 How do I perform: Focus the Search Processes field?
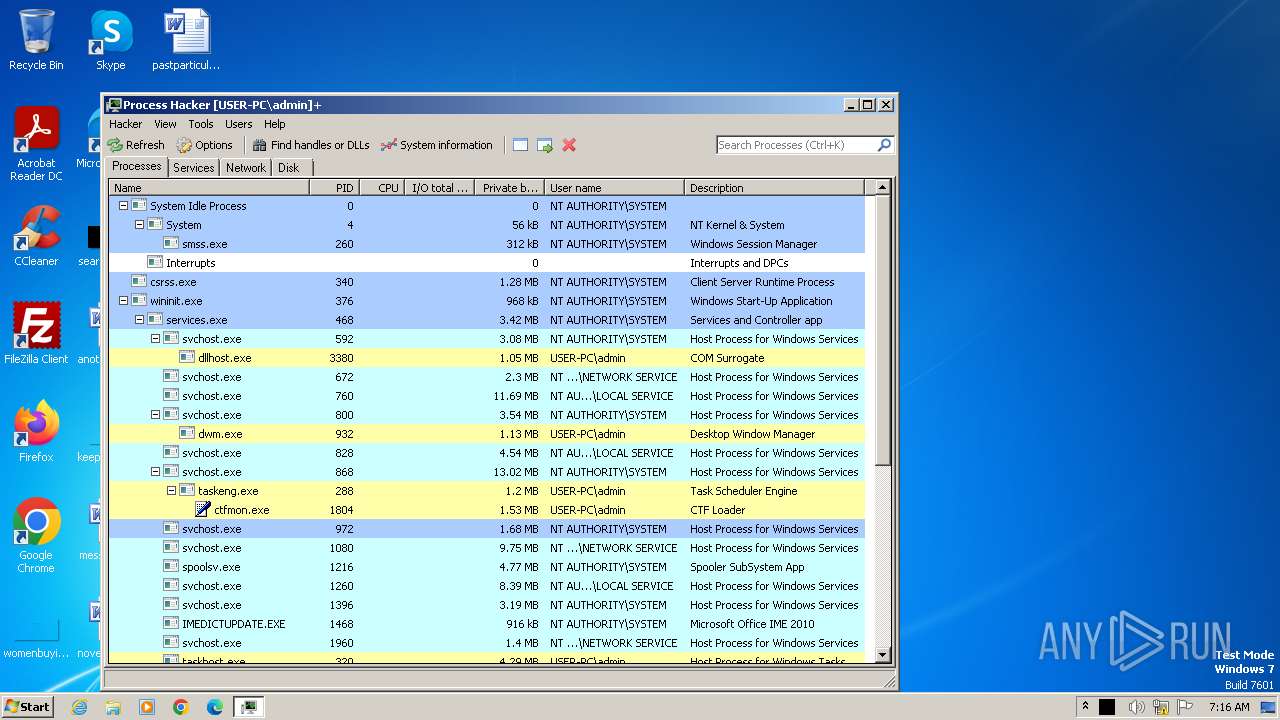click(x=797, y=145)
